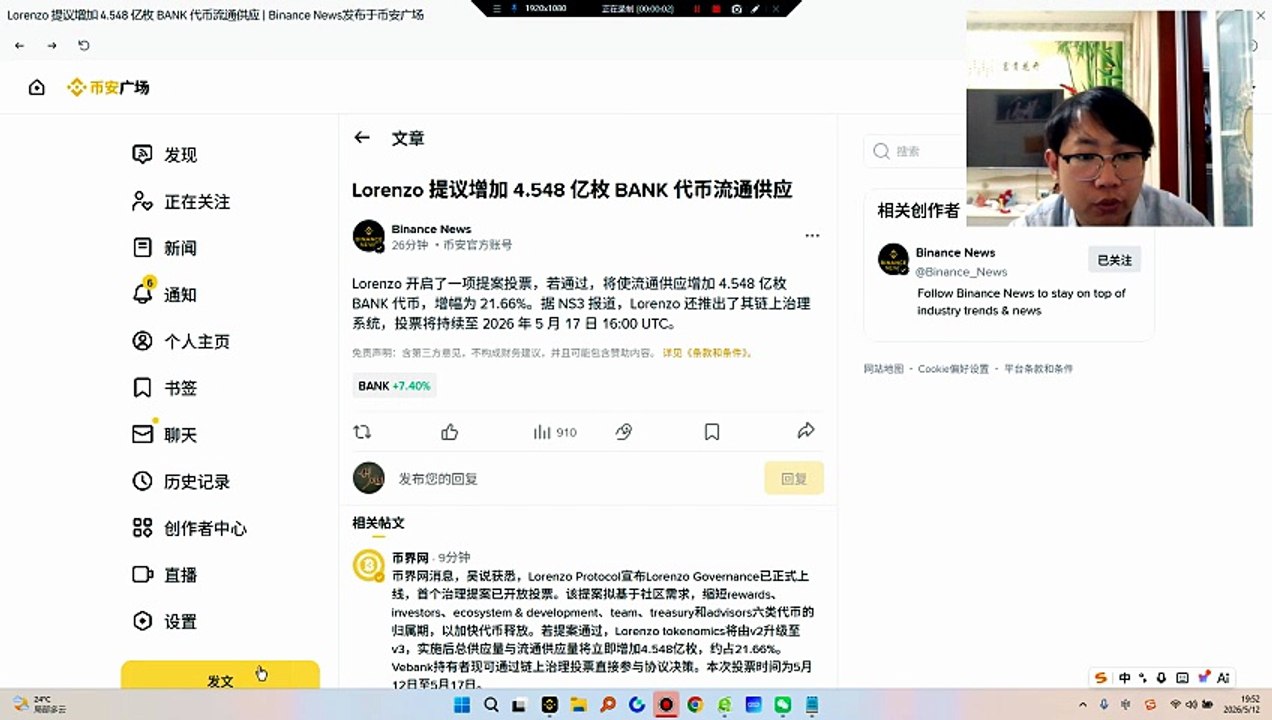Click the yellow Post (发文) button
1272x720 pixels.
pyautogui.click(x=220, y=676)
